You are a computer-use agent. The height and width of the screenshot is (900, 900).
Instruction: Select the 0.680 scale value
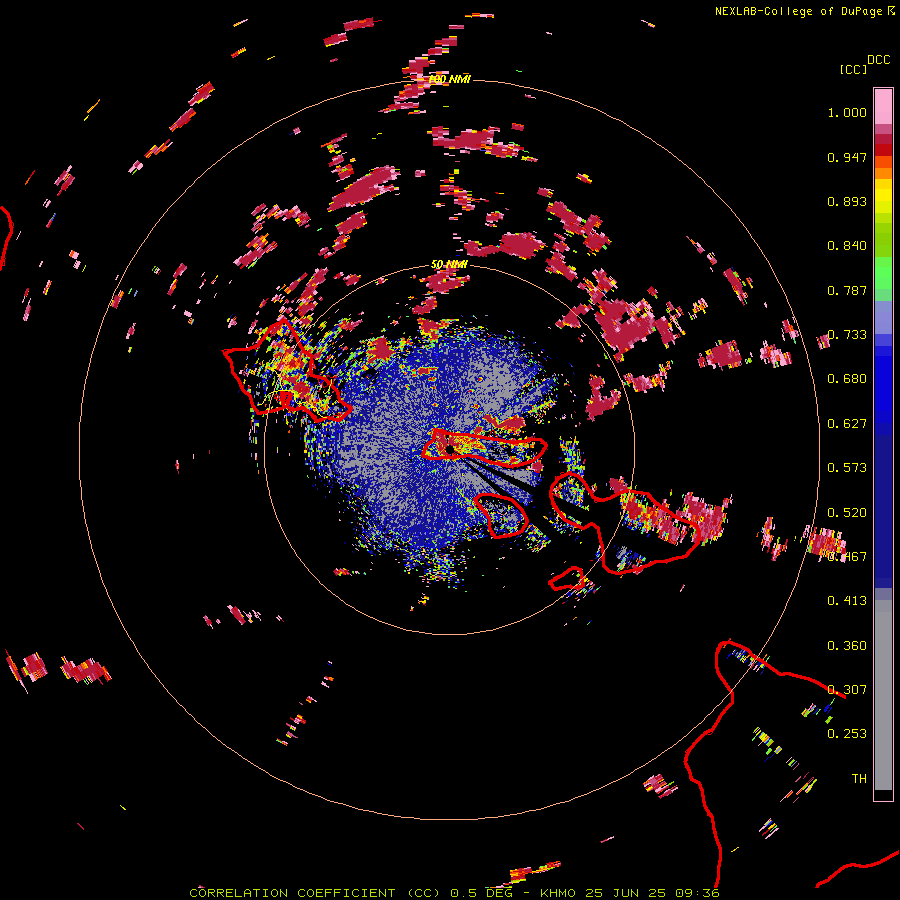pyautogui.click(x=847, y=379)
